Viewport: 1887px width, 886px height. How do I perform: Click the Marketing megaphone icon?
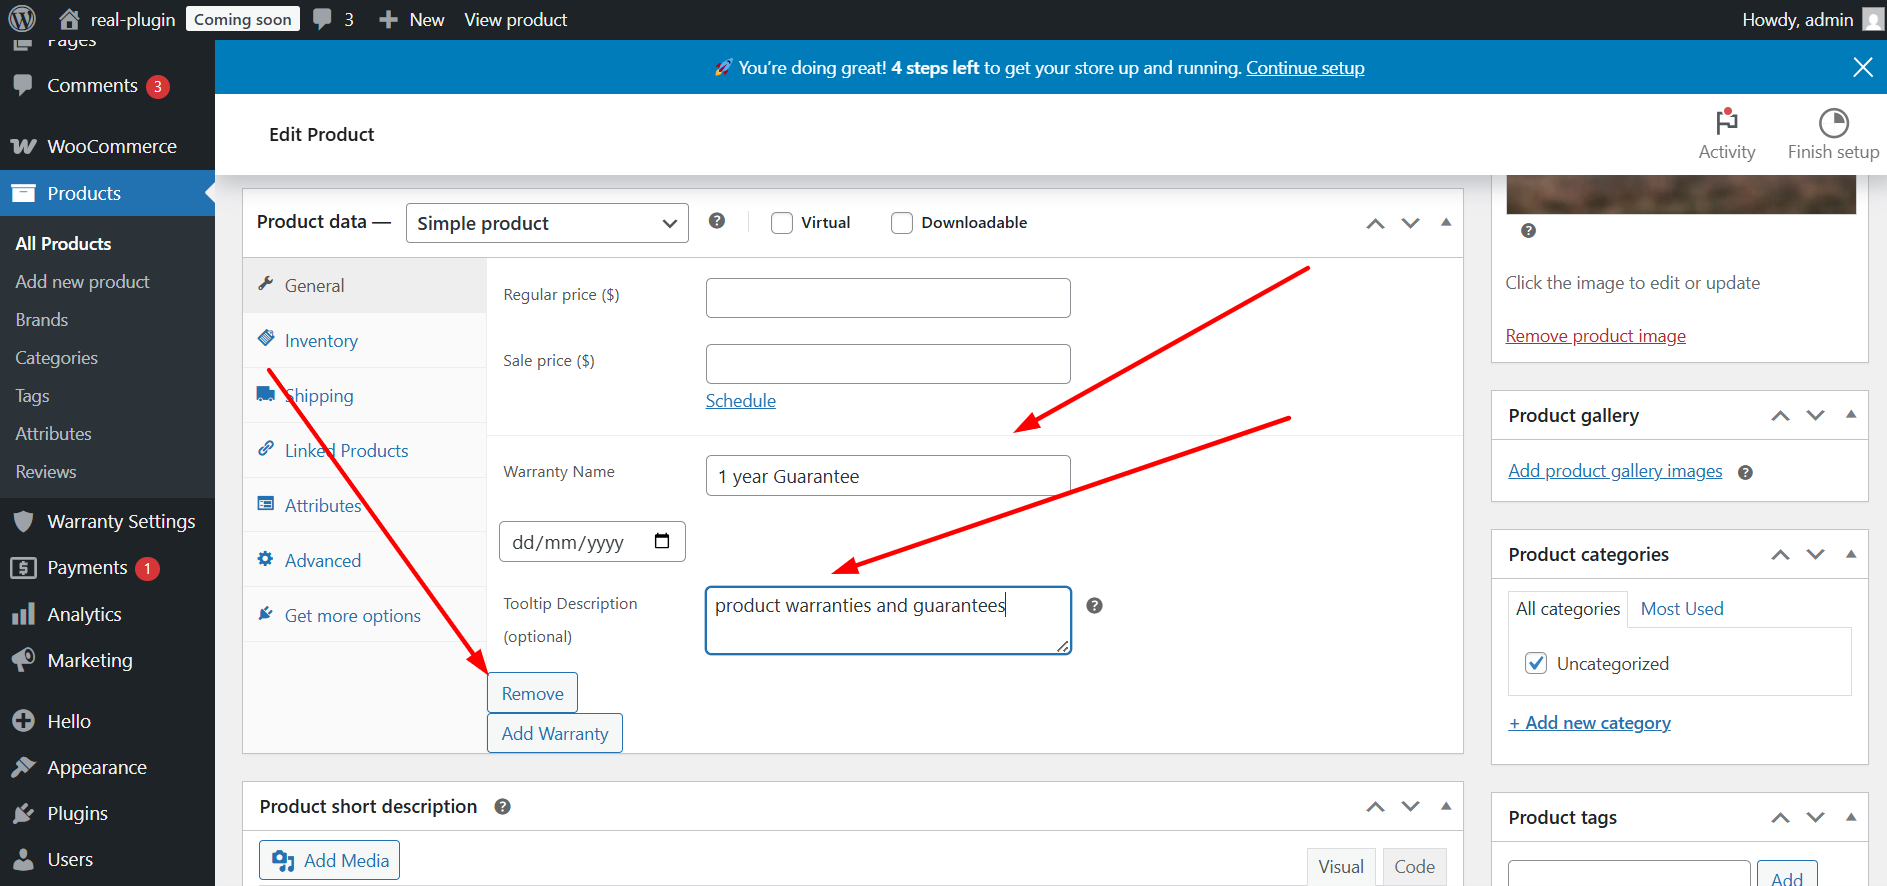tap(23, 660)
